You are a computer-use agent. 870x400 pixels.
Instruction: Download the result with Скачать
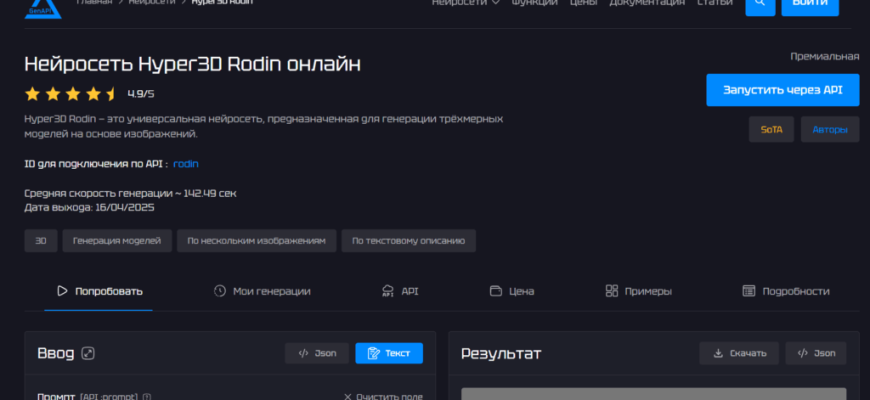pos(739,353)
